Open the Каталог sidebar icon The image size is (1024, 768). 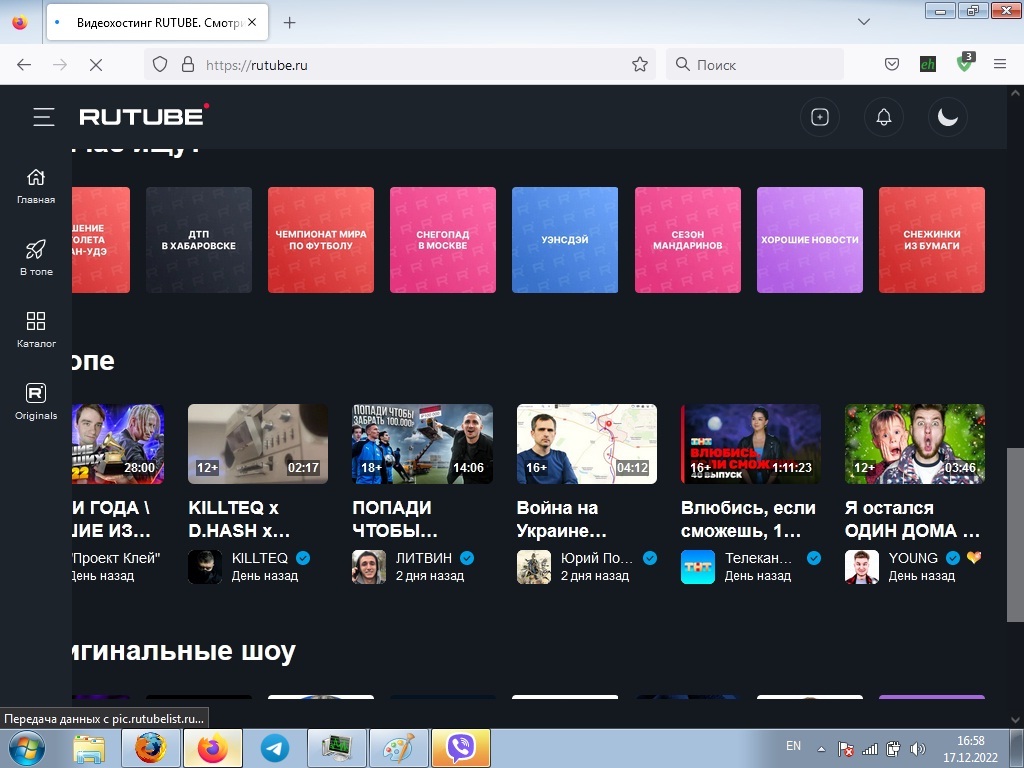[x=35, y=328]
